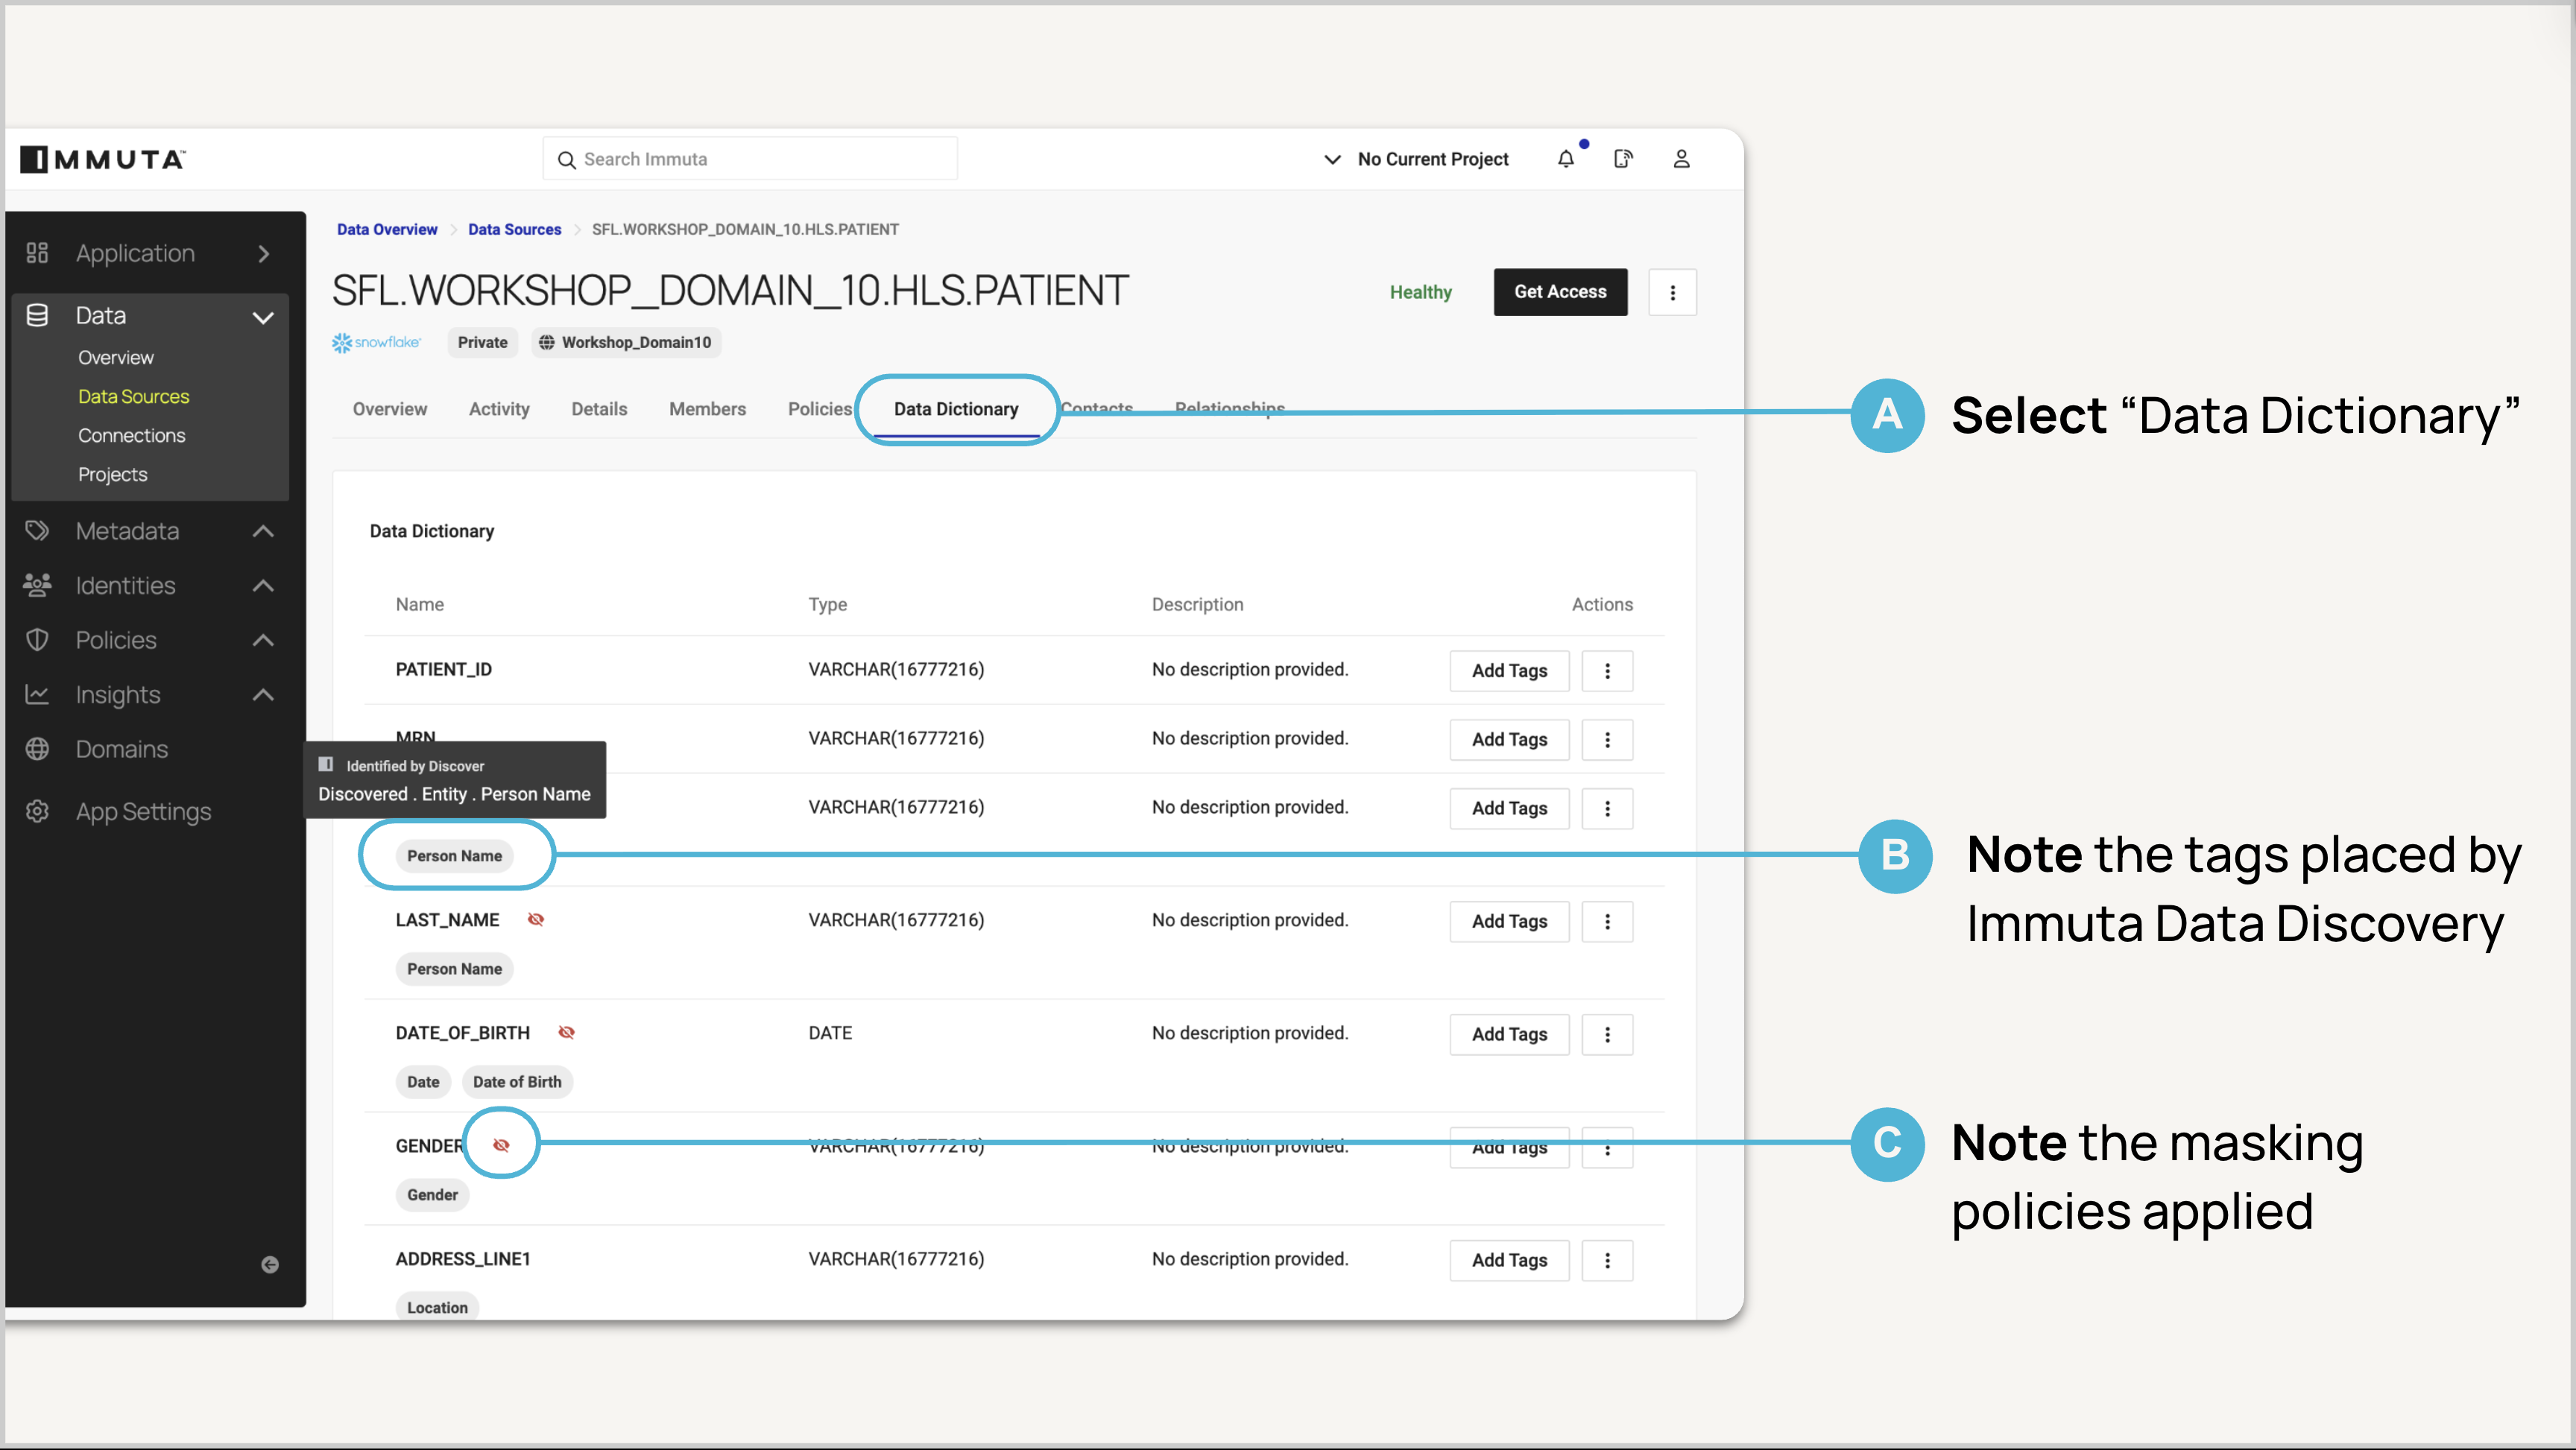The width and height of the screenshot is (2576, 1450).
Task: Click masked eye icon next to GENDER
Action: (x=501, y=1145)
